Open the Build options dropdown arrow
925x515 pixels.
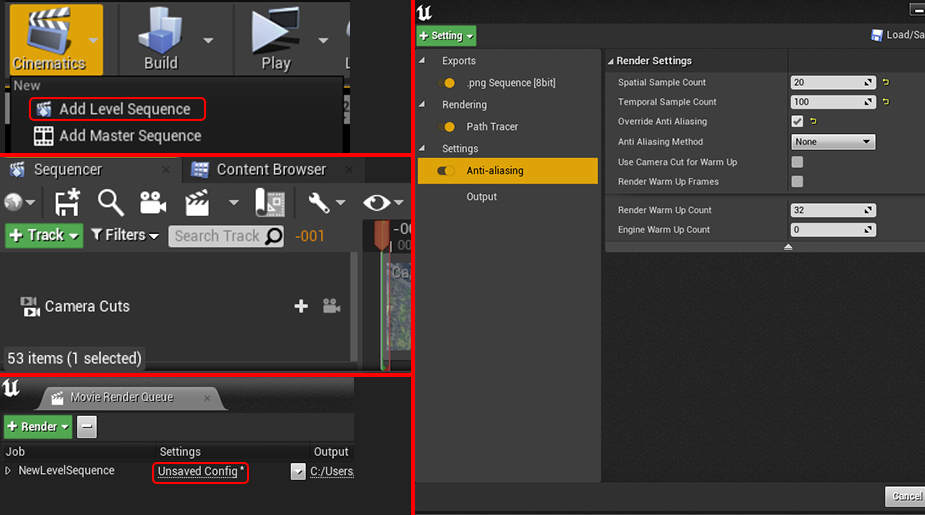point(208,41)
